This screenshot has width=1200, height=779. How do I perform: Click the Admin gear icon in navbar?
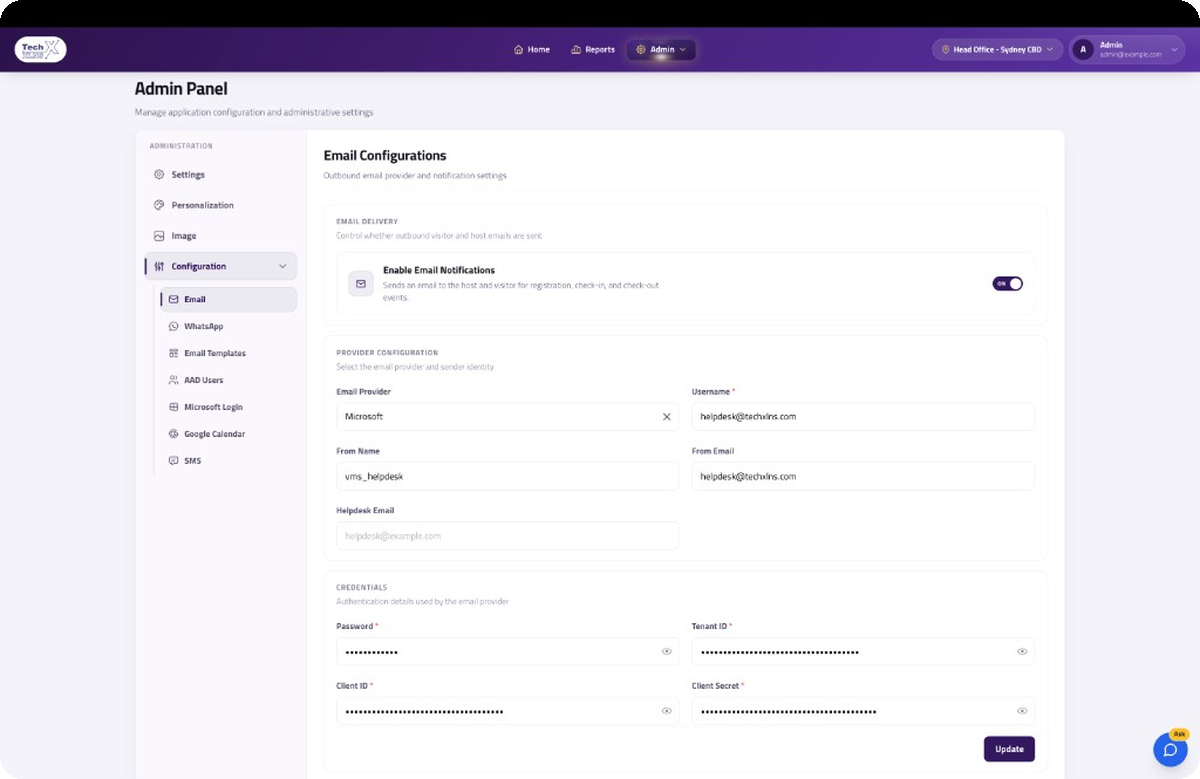pyautogui.click(x=641, y=49)
